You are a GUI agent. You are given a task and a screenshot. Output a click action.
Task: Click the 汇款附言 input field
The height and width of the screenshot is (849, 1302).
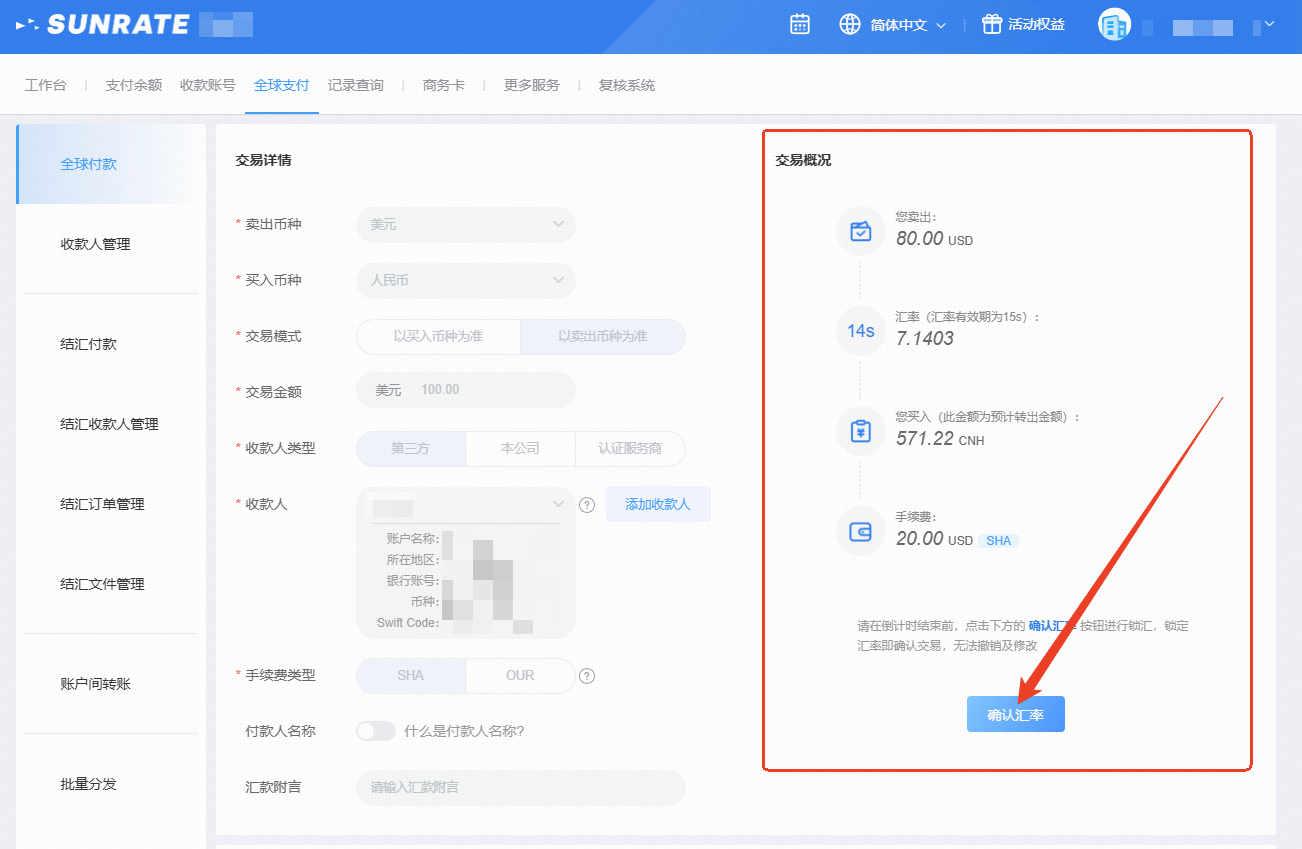pyautogui.click(x=520, y=788)
